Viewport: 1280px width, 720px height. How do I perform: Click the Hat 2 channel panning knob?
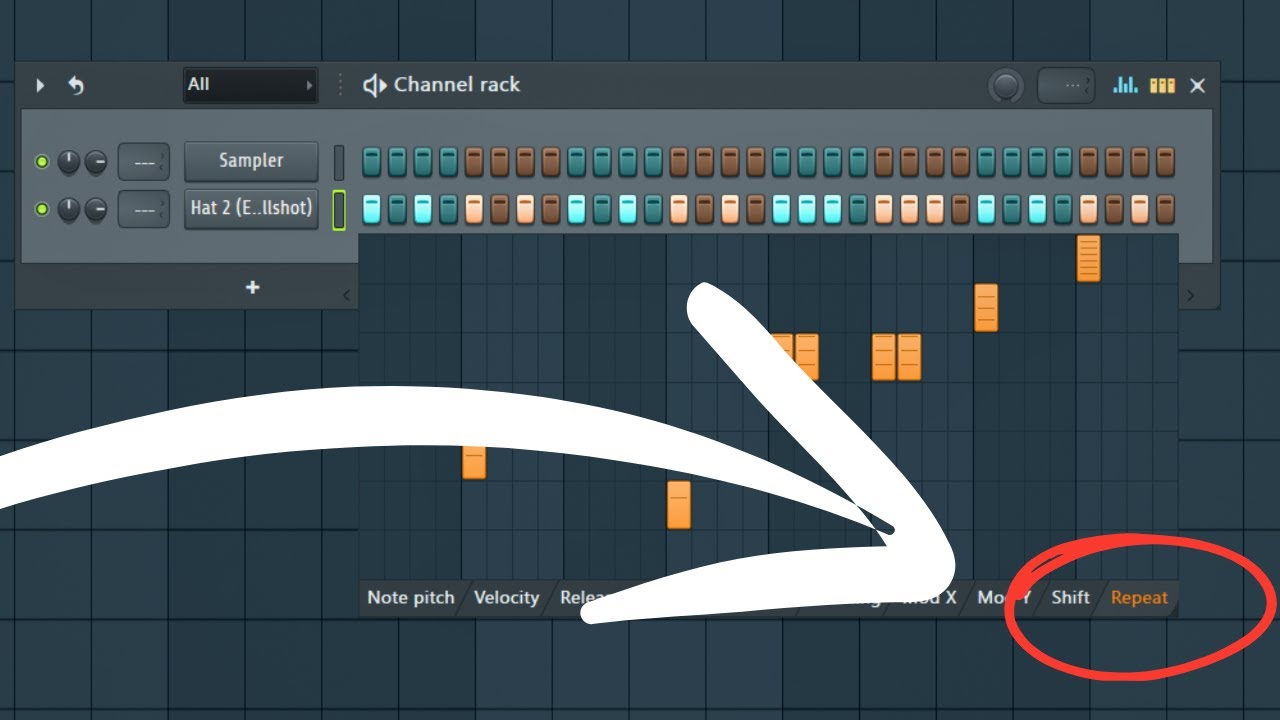pyautogui.click(x=69, y=209)
